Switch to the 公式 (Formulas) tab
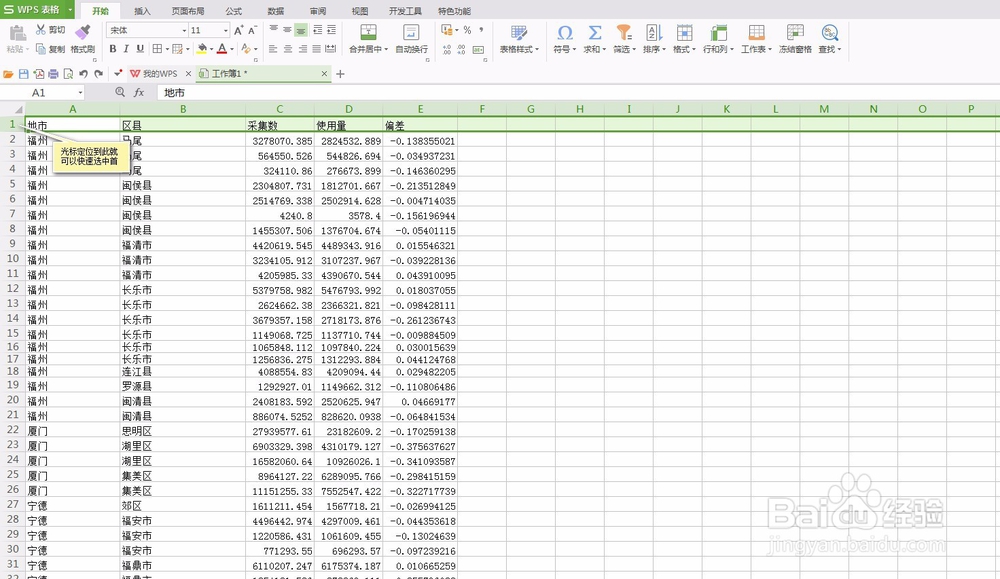1000x579 pixels. (x=233, y=11)
